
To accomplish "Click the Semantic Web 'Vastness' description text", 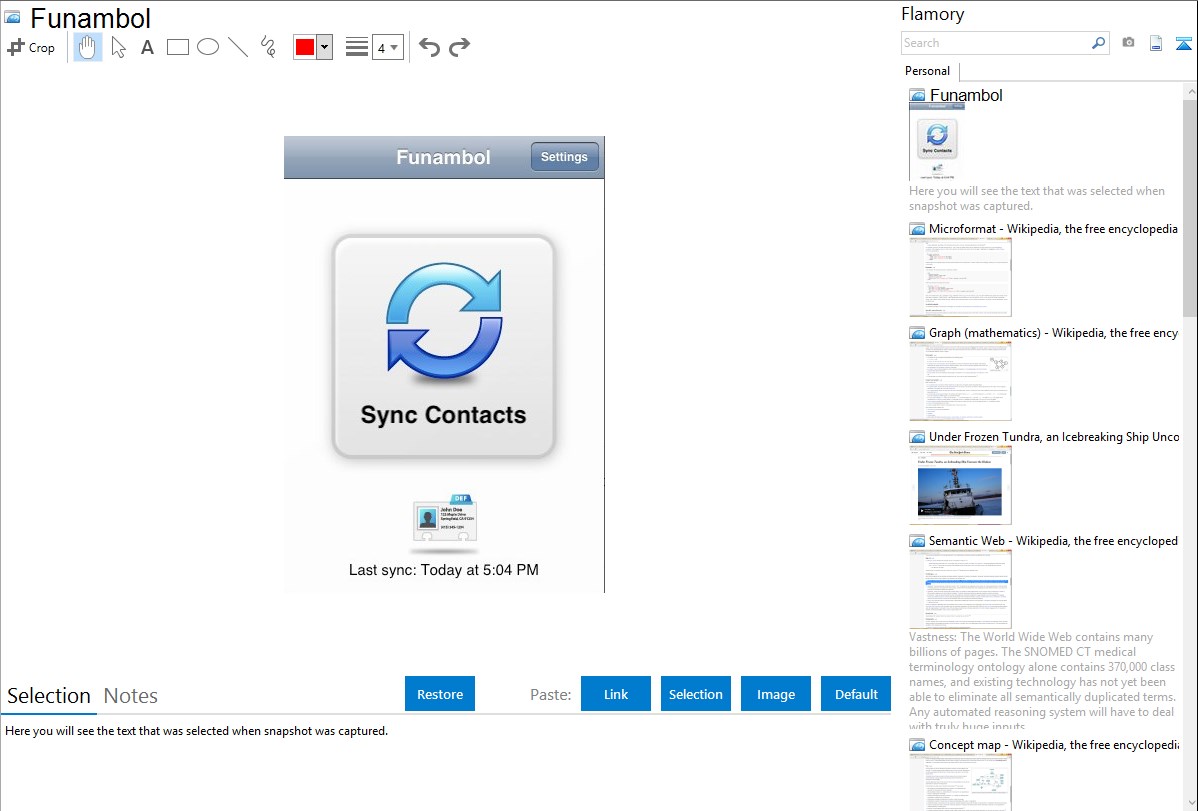I will pos(1042,681).
